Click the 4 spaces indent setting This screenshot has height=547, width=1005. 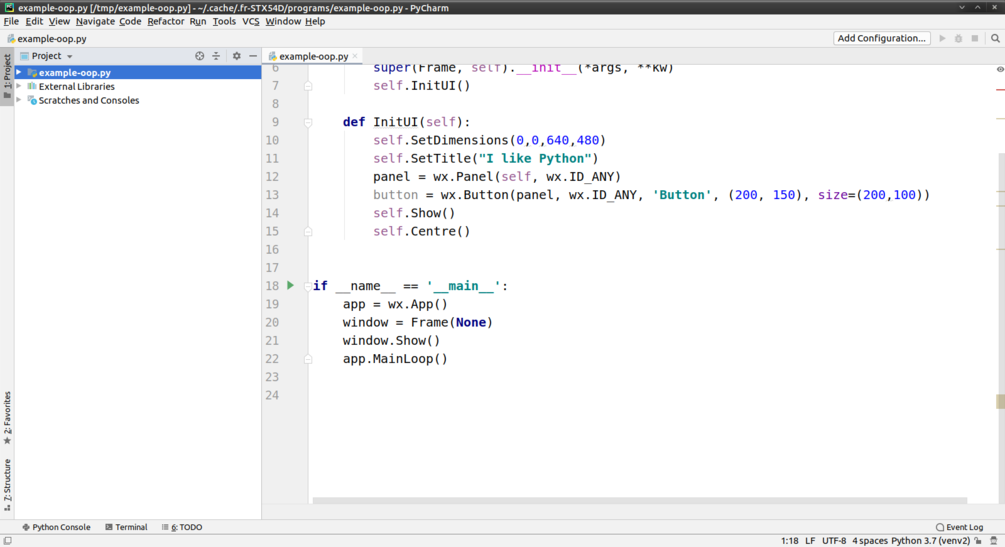point(870,541)
